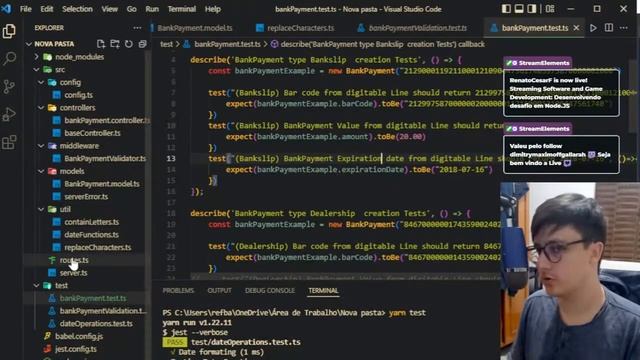The image size is (640, 360).
Task: Switch to replaceCharacters.ts editor tab
Action: pos(295,28)
